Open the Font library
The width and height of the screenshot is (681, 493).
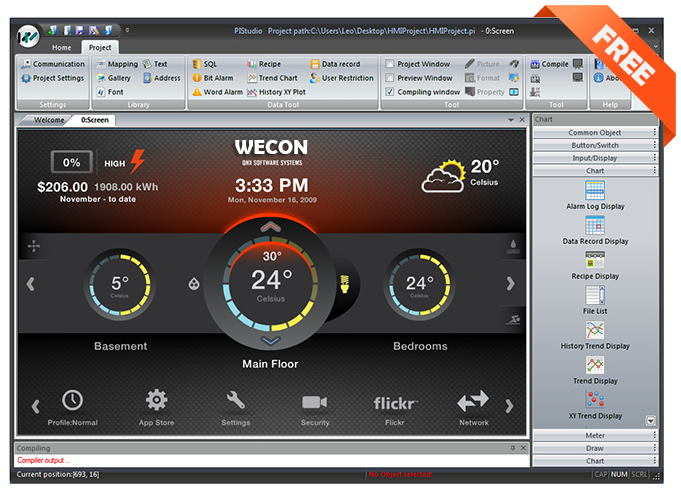[110, 92]
